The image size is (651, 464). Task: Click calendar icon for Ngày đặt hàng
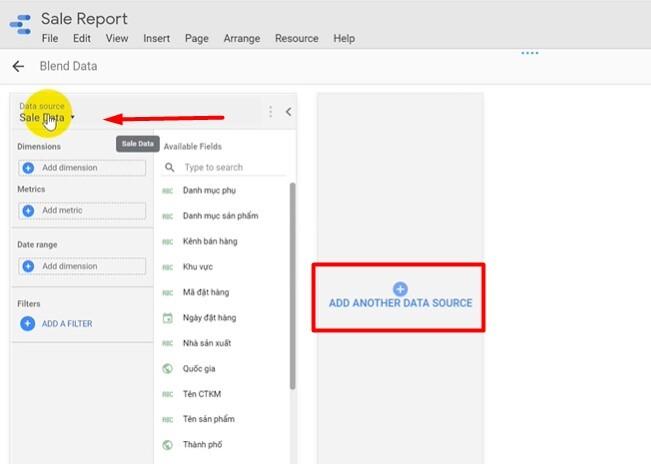168,318
